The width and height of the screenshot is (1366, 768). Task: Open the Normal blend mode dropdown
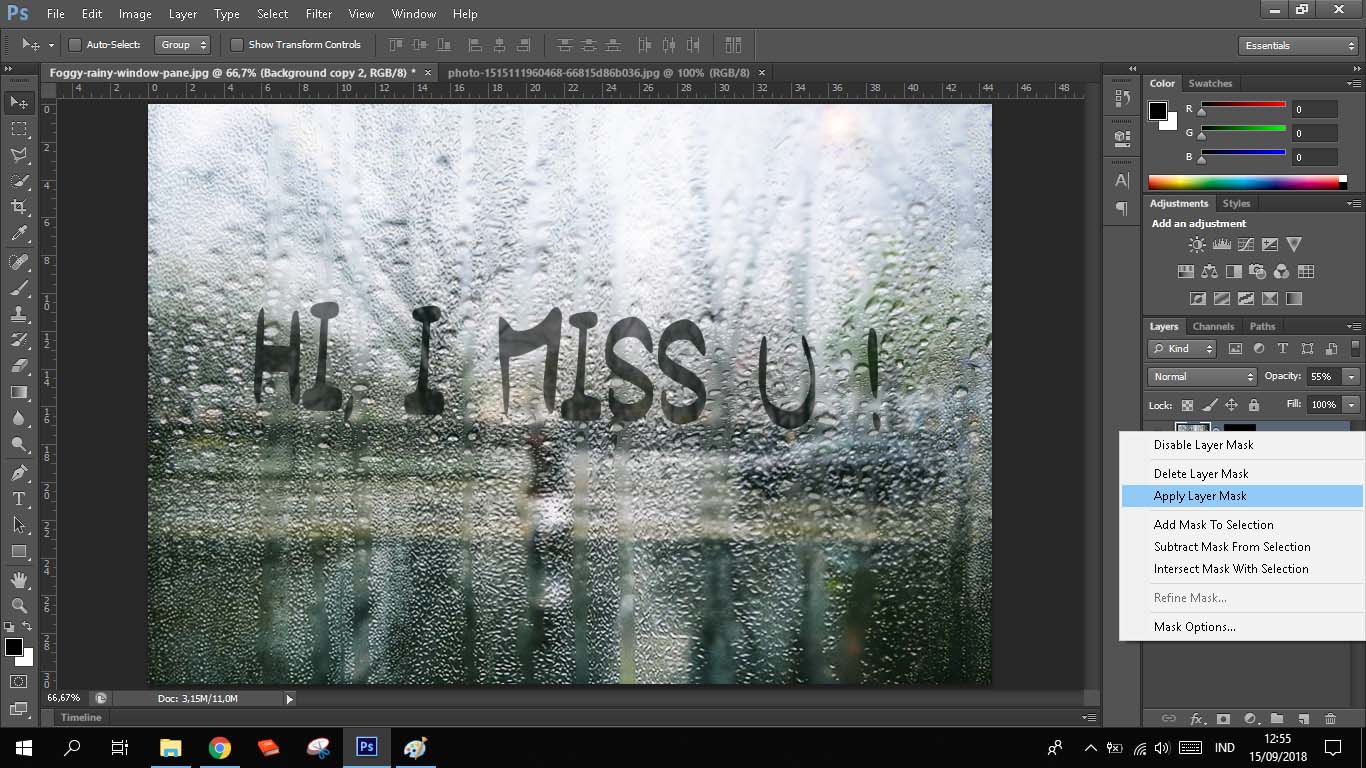[x=1202, y=377]
